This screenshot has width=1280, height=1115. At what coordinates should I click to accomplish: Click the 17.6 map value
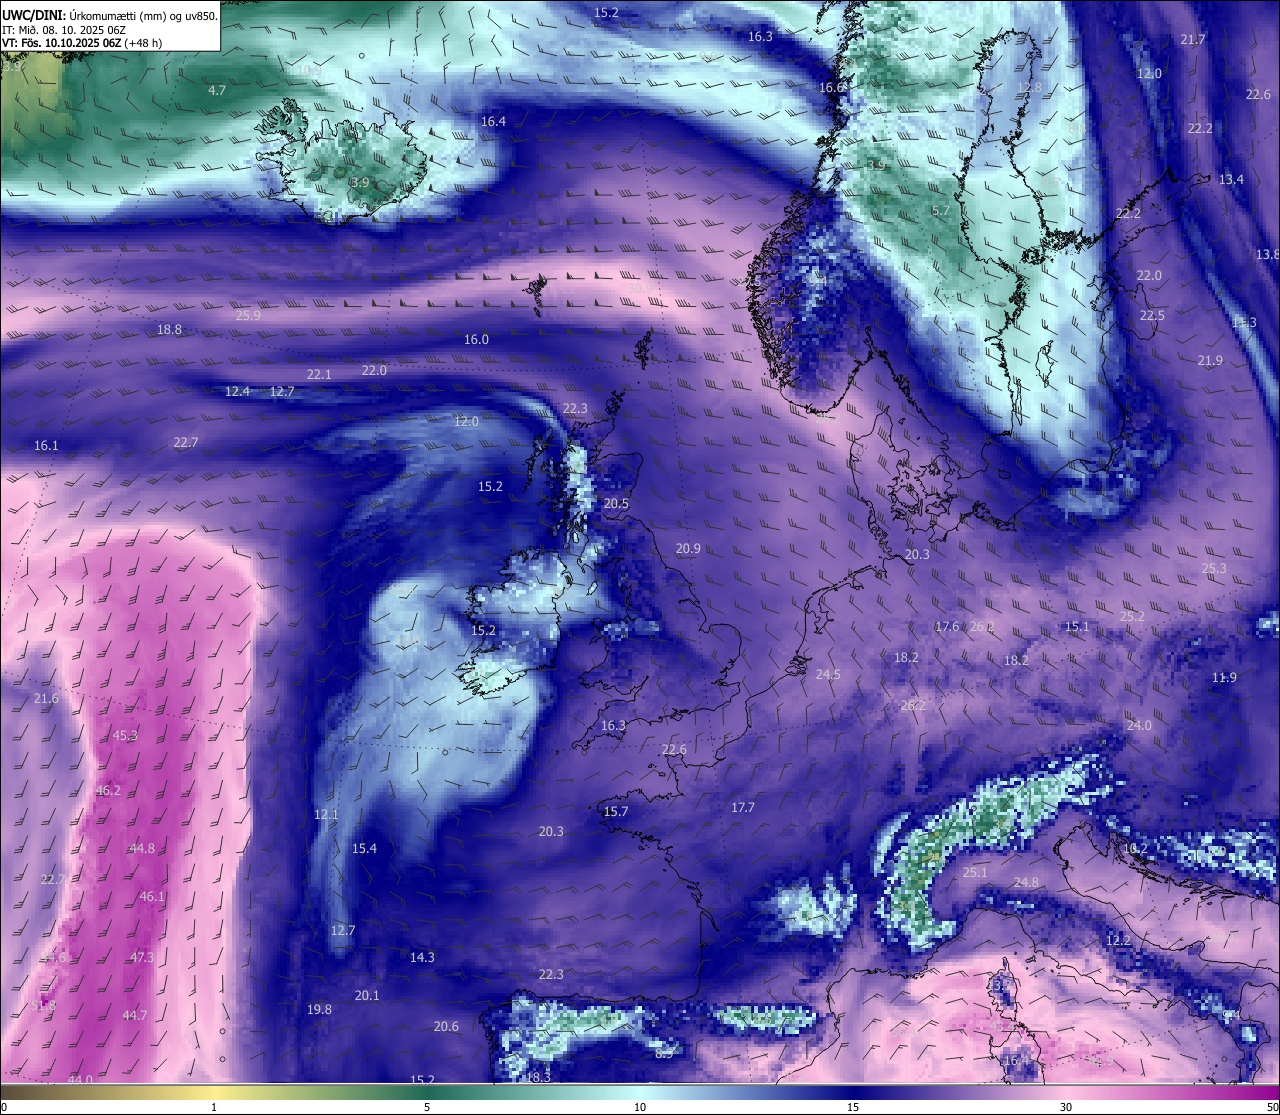coord(947,626)
